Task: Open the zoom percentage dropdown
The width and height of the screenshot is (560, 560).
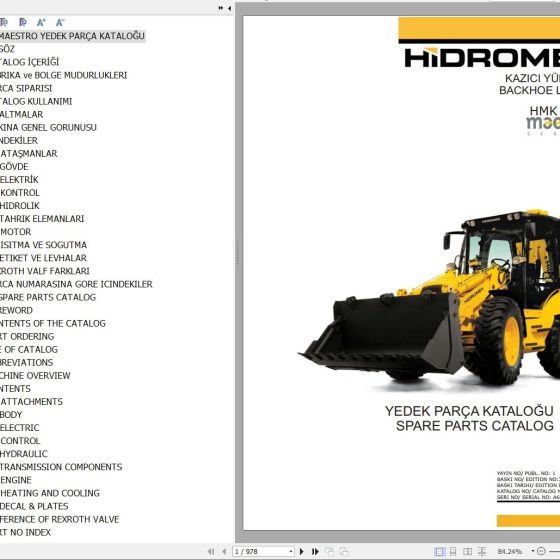Action: coord(532,551)
